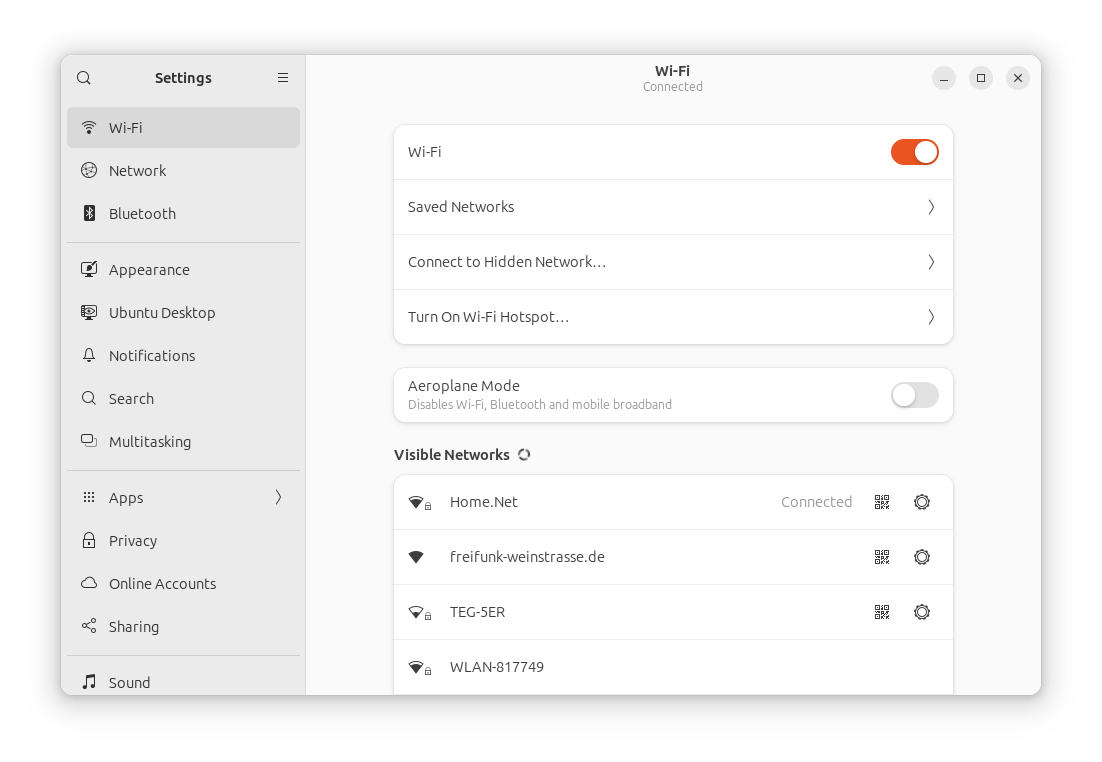Connect to WLAN-817749 network

pyautogui.click(x=673, y=667)
